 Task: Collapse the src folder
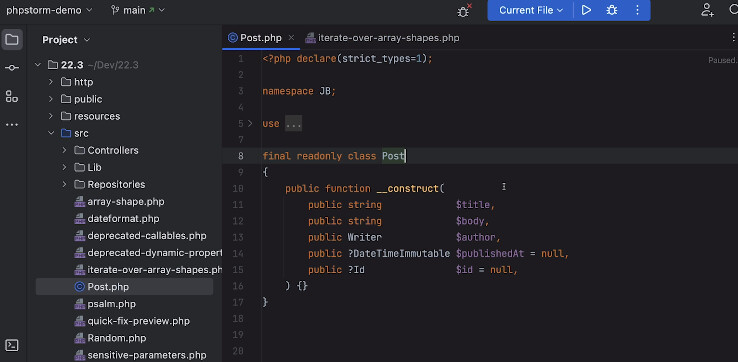51,133
